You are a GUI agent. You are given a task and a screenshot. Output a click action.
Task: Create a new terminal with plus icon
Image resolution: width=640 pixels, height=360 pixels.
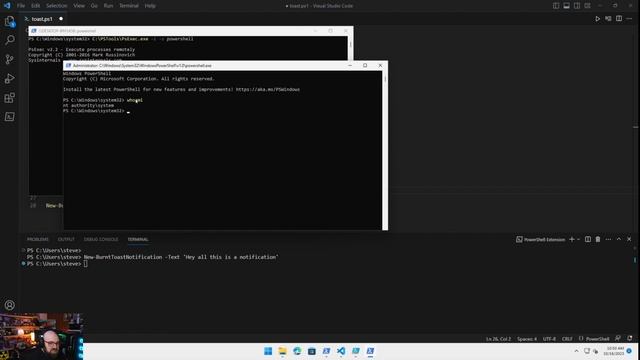pyautogui.click(x=572, y=239)
